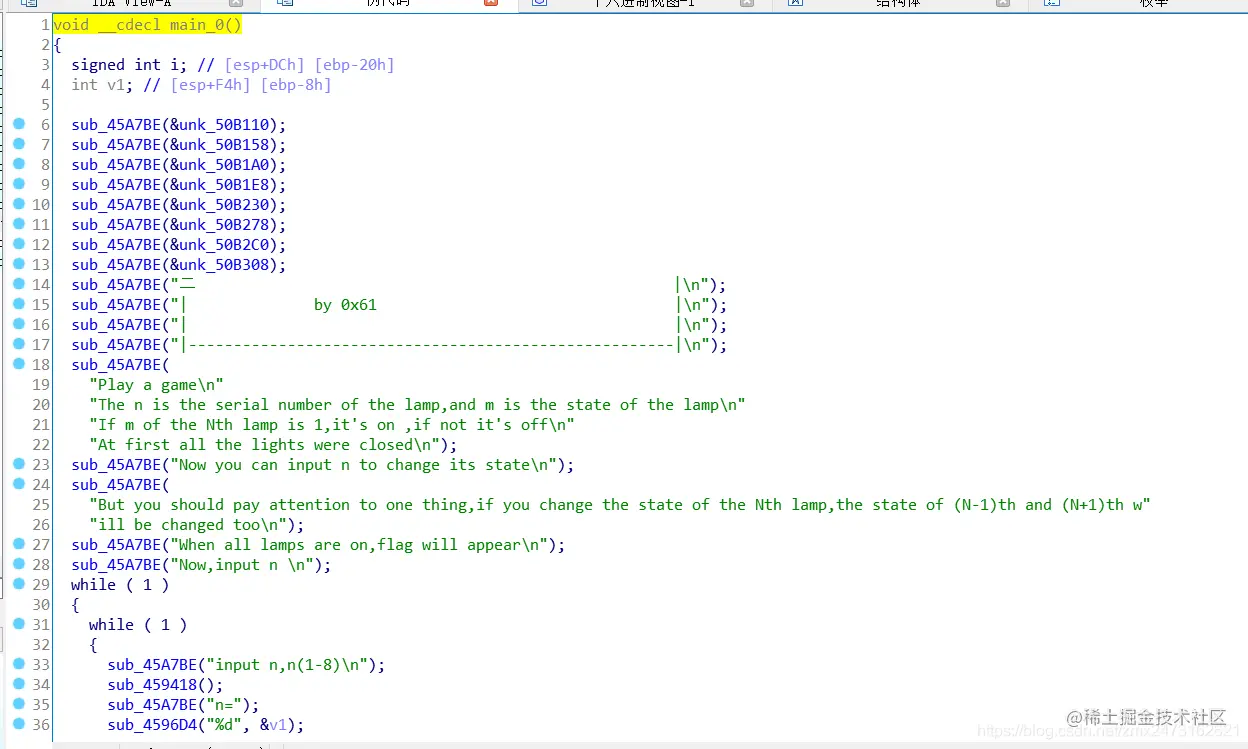Click "Now you can input n" string
The image size is (1248, 749).
[x=364, y=464]
